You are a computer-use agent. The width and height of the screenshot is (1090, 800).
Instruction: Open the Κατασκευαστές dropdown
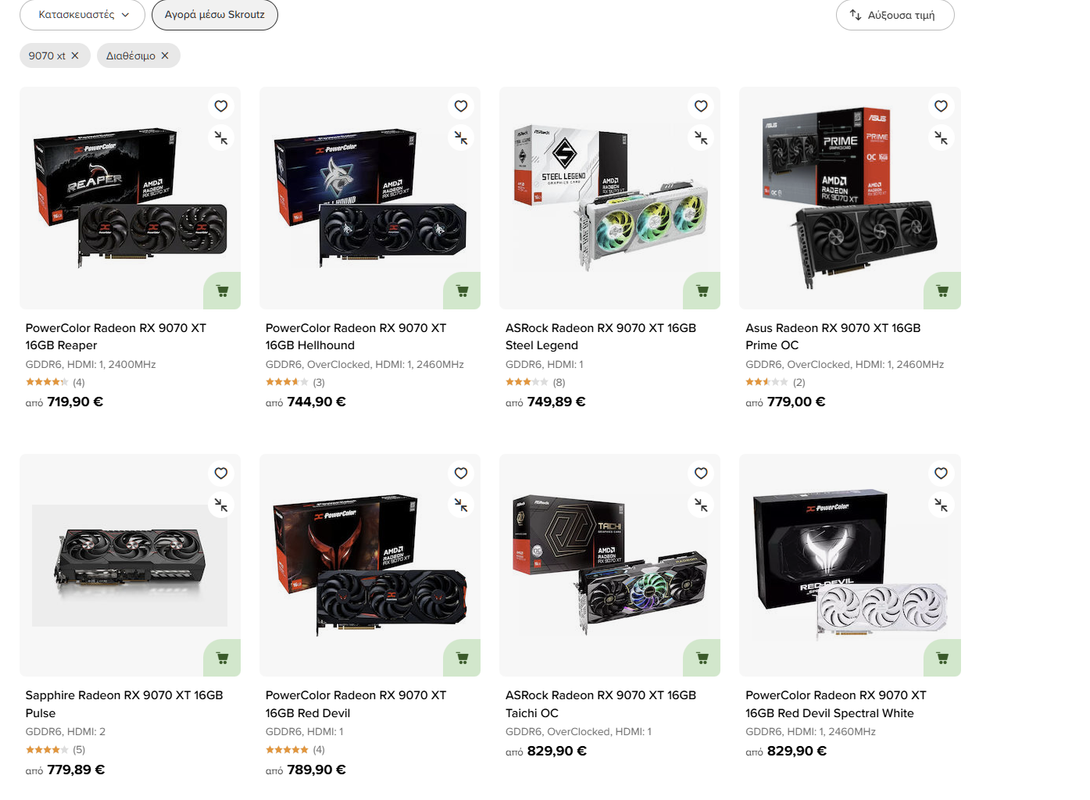click(82, 15)
